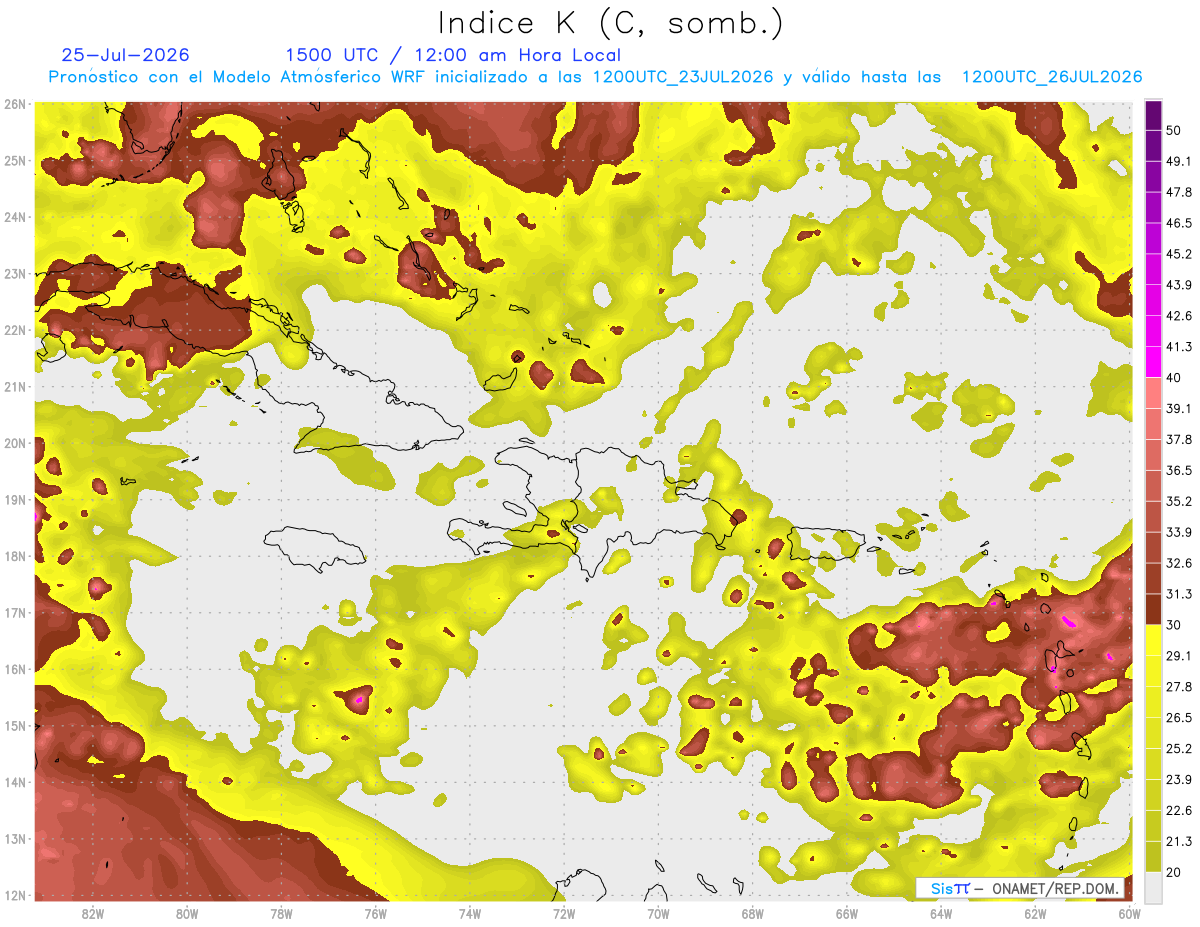Click the dark purple colorbar swatch above 50

pyautogui.click(x=1153, y=114)
